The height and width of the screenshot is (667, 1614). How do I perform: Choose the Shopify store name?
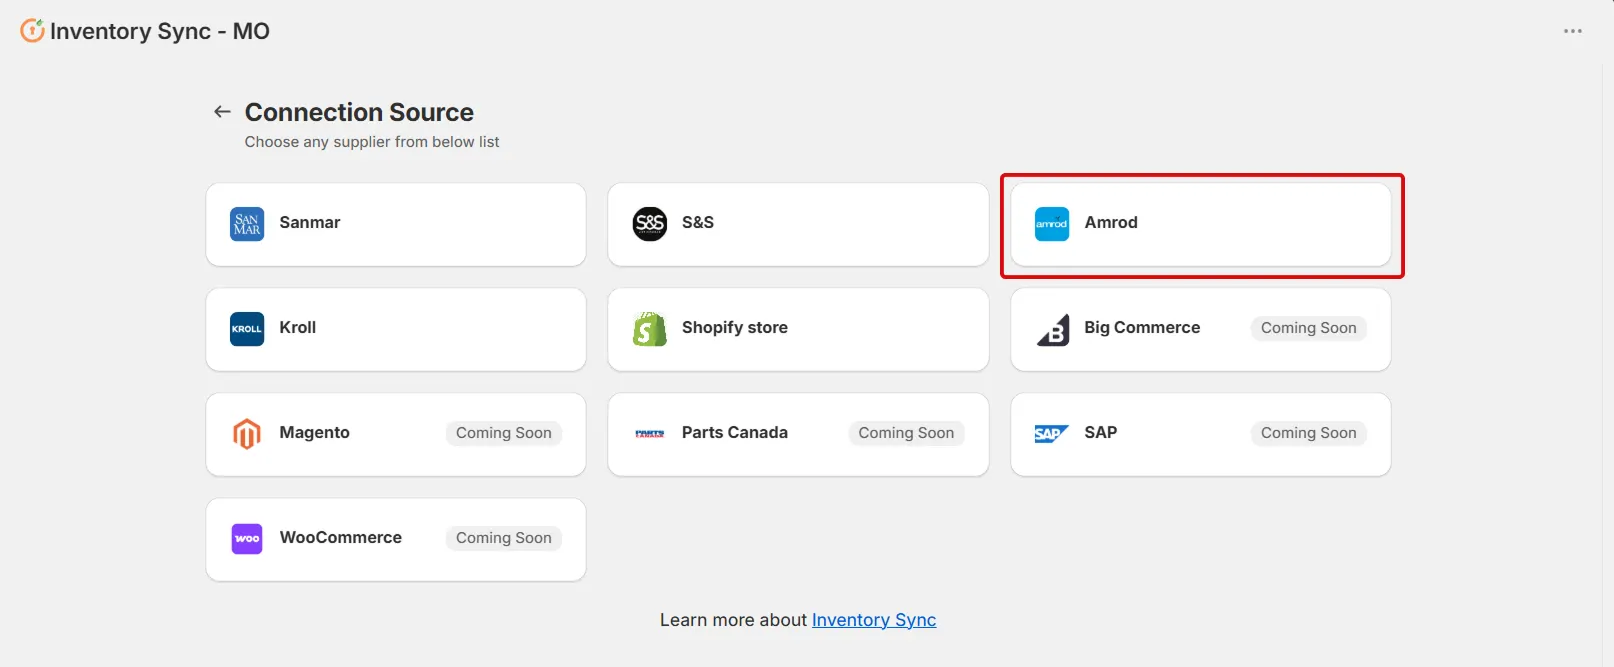tap(735, 327)
